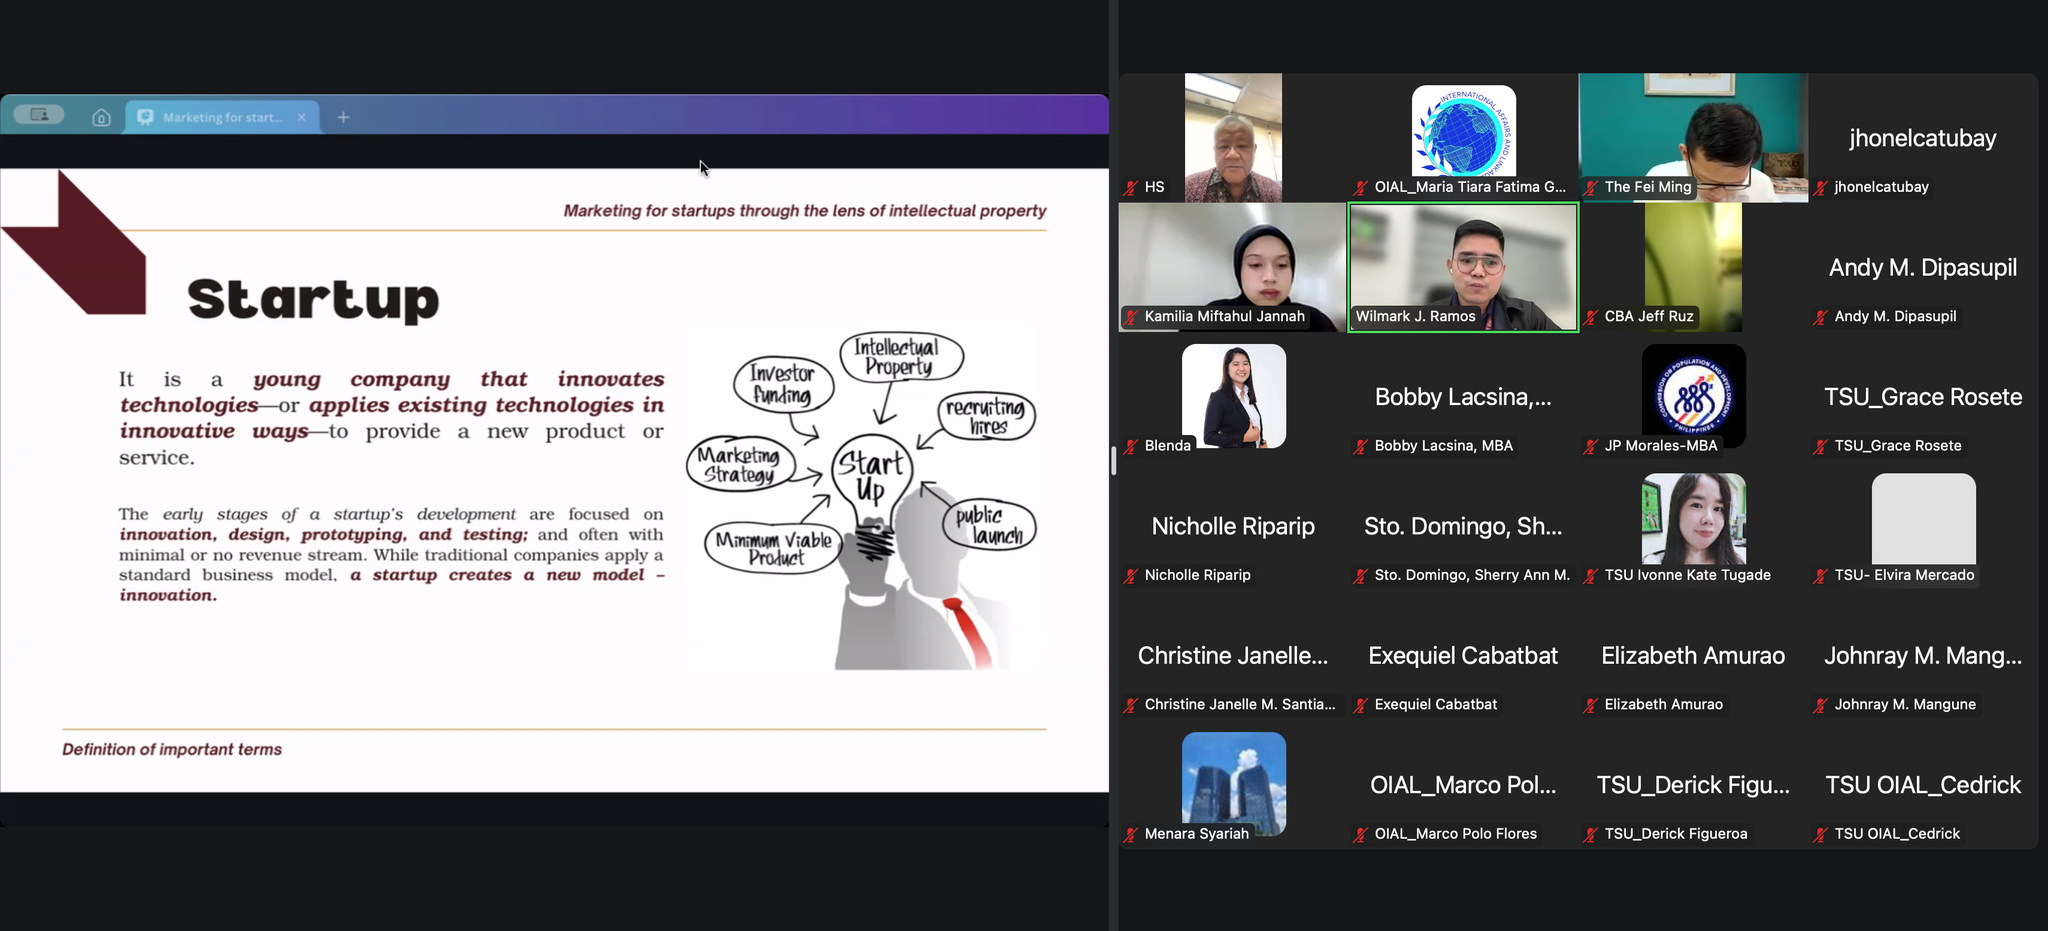Click Blenda's profile photo

(1233, 396)
